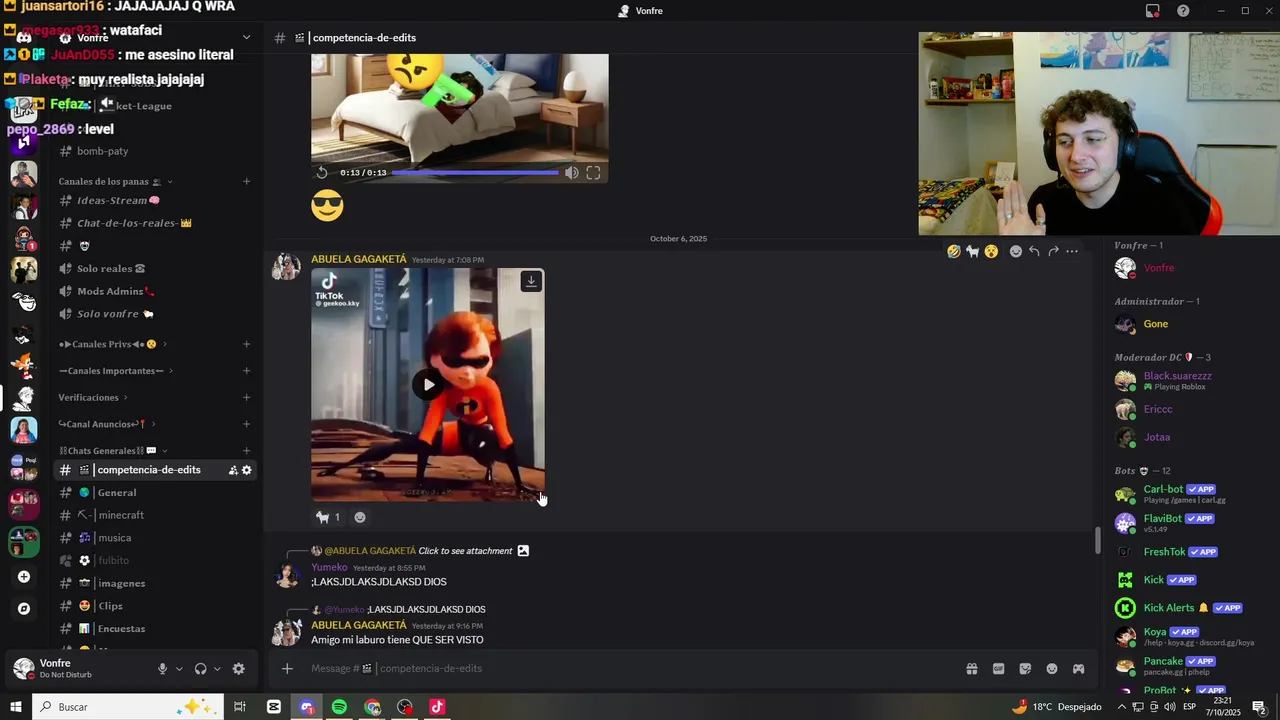Viewport: 1280px width, 720px height.
Task: Add the goat emoji quick reaction
Action: coord(972,251)
